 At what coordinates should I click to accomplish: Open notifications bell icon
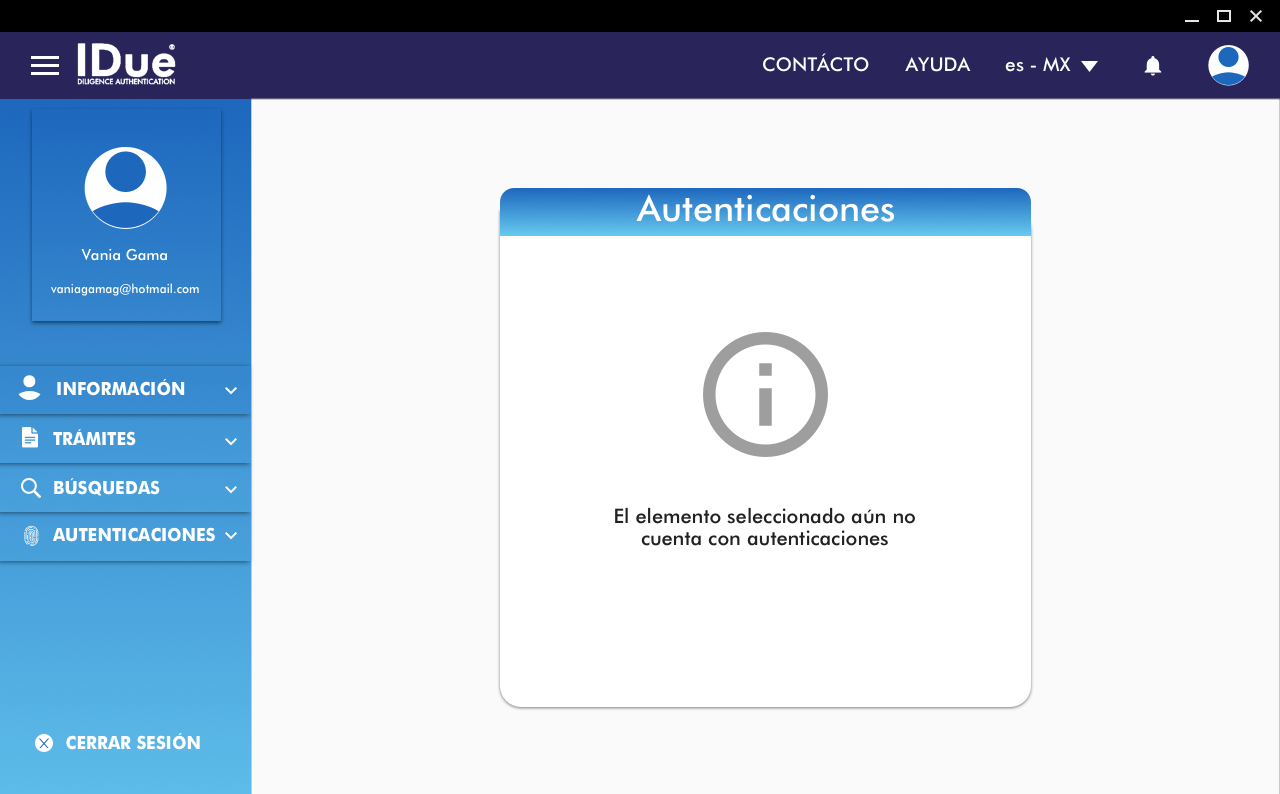coord(1152,66)
